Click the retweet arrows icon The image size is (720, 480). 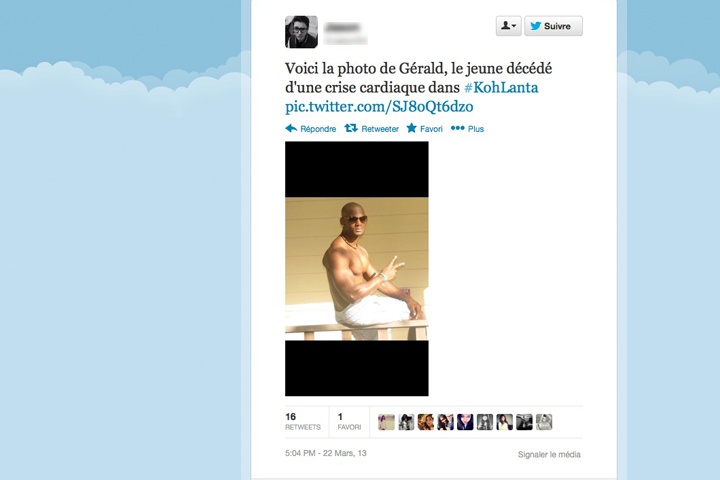351,128
